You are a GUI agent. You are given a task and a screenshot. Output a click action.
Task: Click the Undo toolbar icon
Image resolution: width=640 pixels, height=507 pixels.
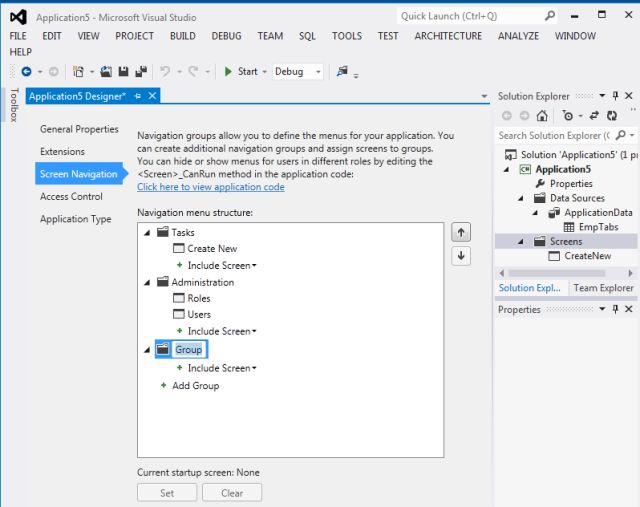165,72
